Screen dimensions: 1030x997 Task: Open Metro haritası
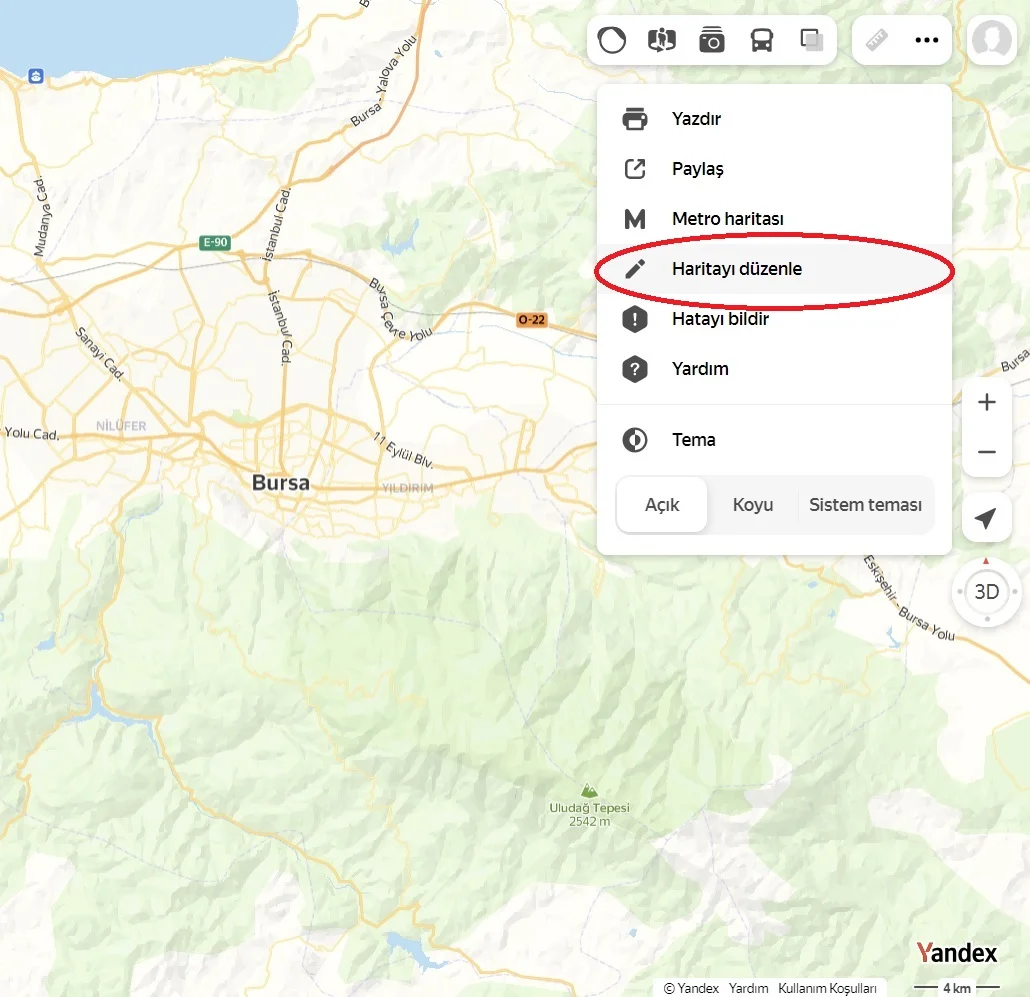[x=727, y=219]
